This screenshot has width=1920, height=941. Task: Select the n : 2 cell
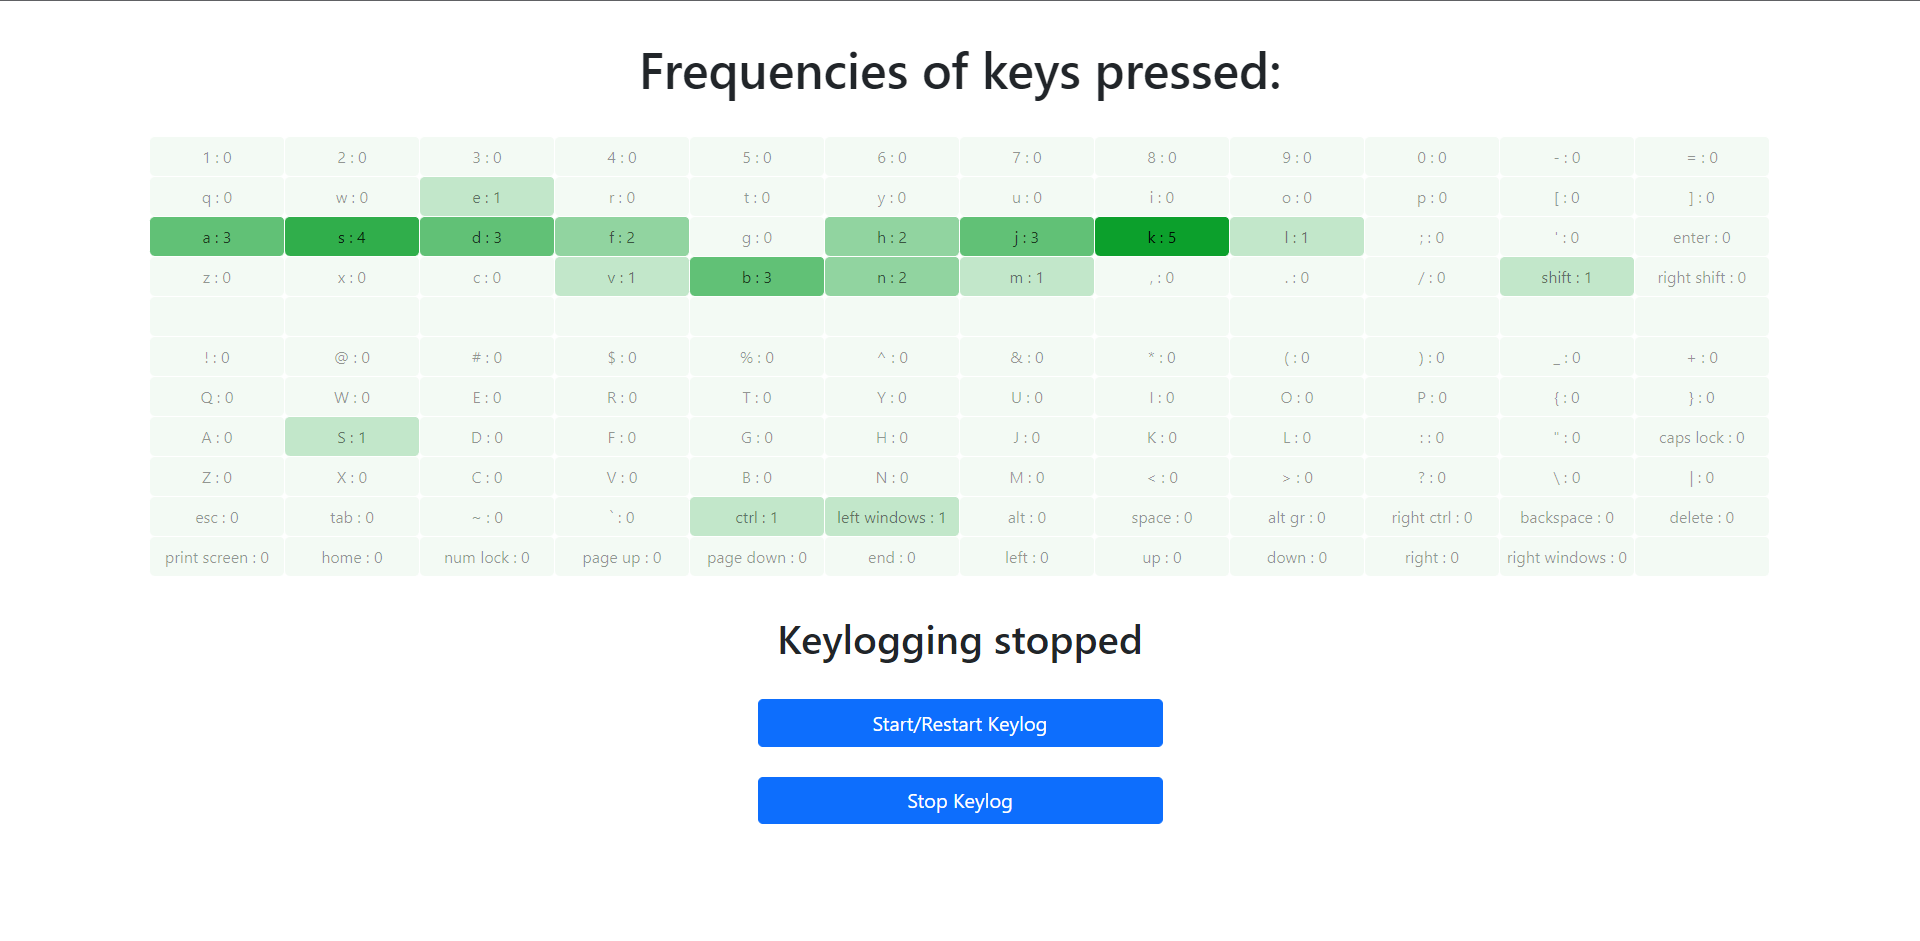[x=891, y=277]
